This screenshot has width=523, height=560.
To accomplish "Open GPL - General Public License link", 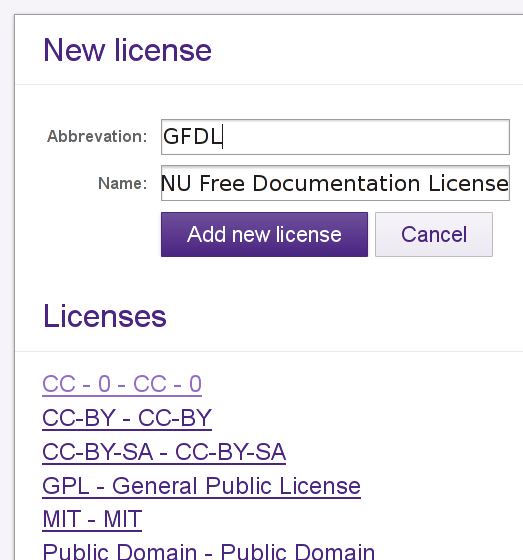I will pos(201,486).
